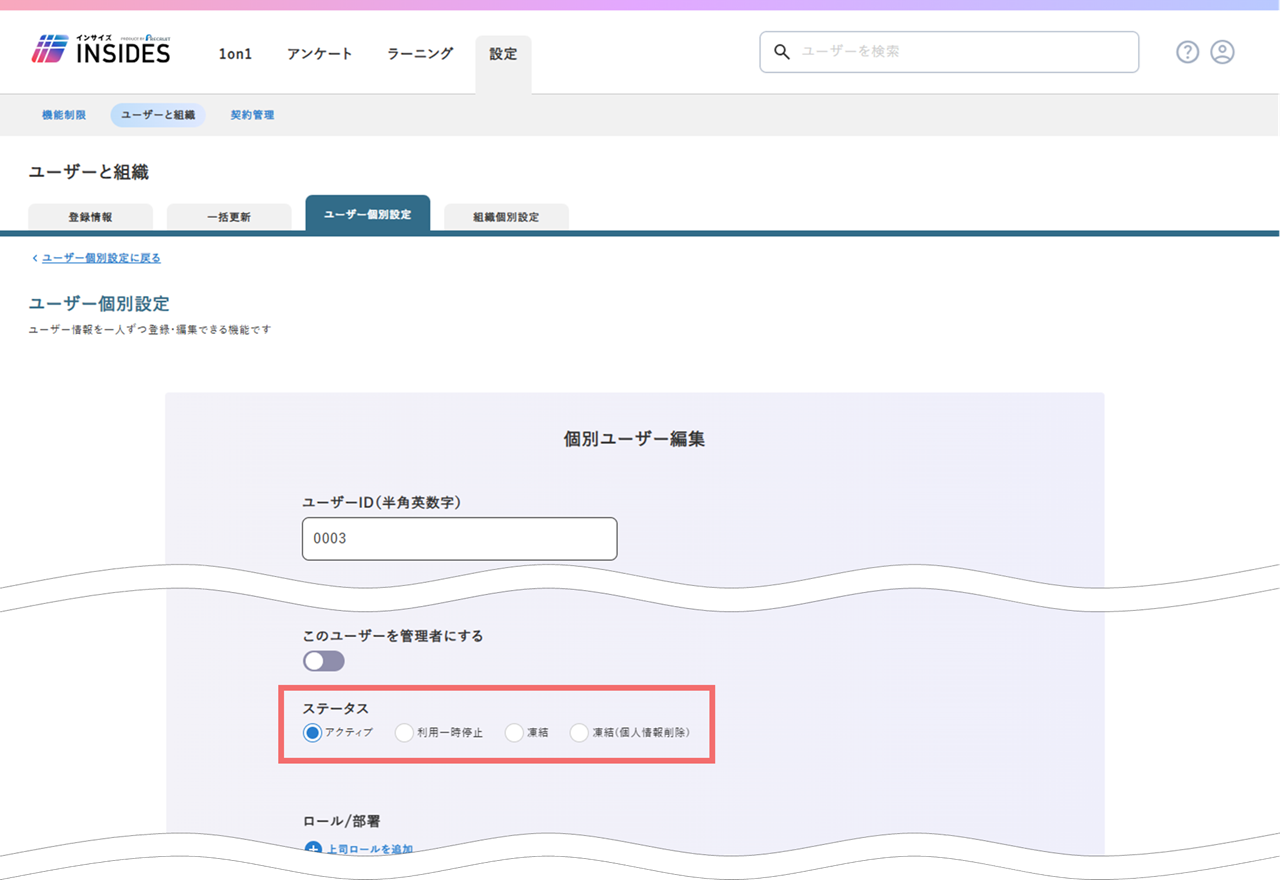
Task: Open the アンケート menu
Action: 319,54
